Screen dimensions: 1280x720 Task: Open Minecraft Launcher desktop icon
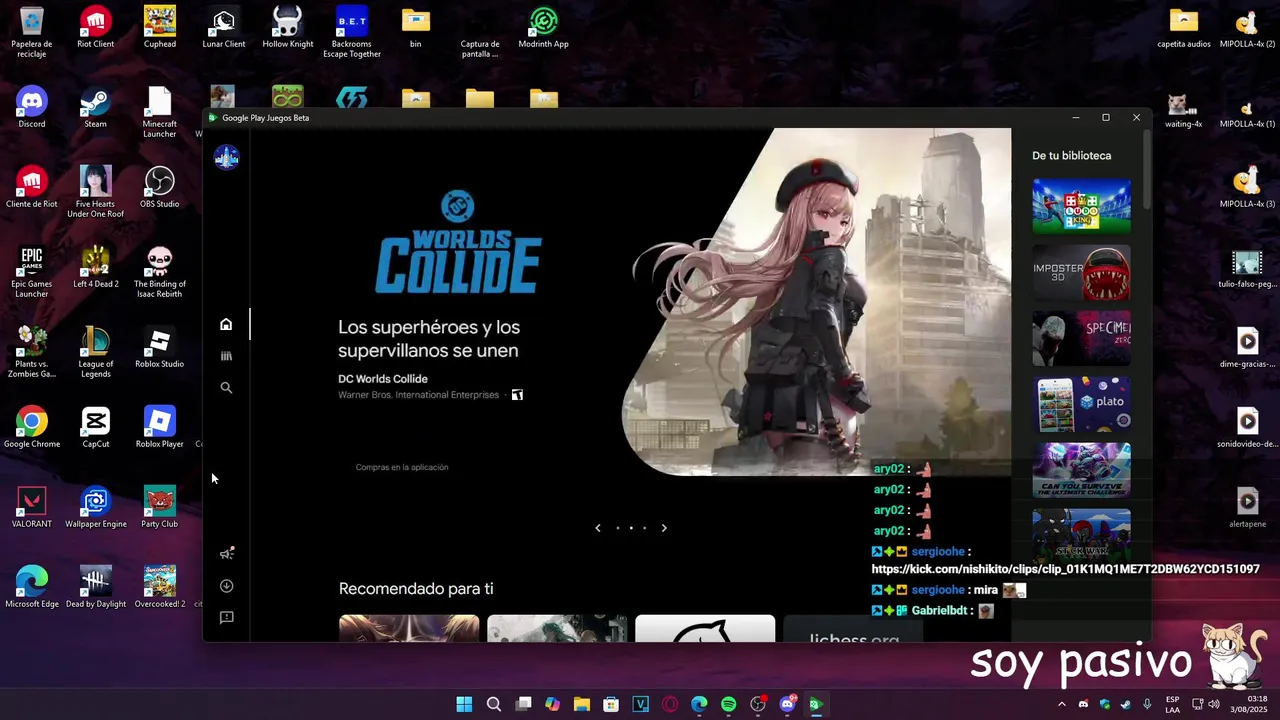click(x=160, y=112)
